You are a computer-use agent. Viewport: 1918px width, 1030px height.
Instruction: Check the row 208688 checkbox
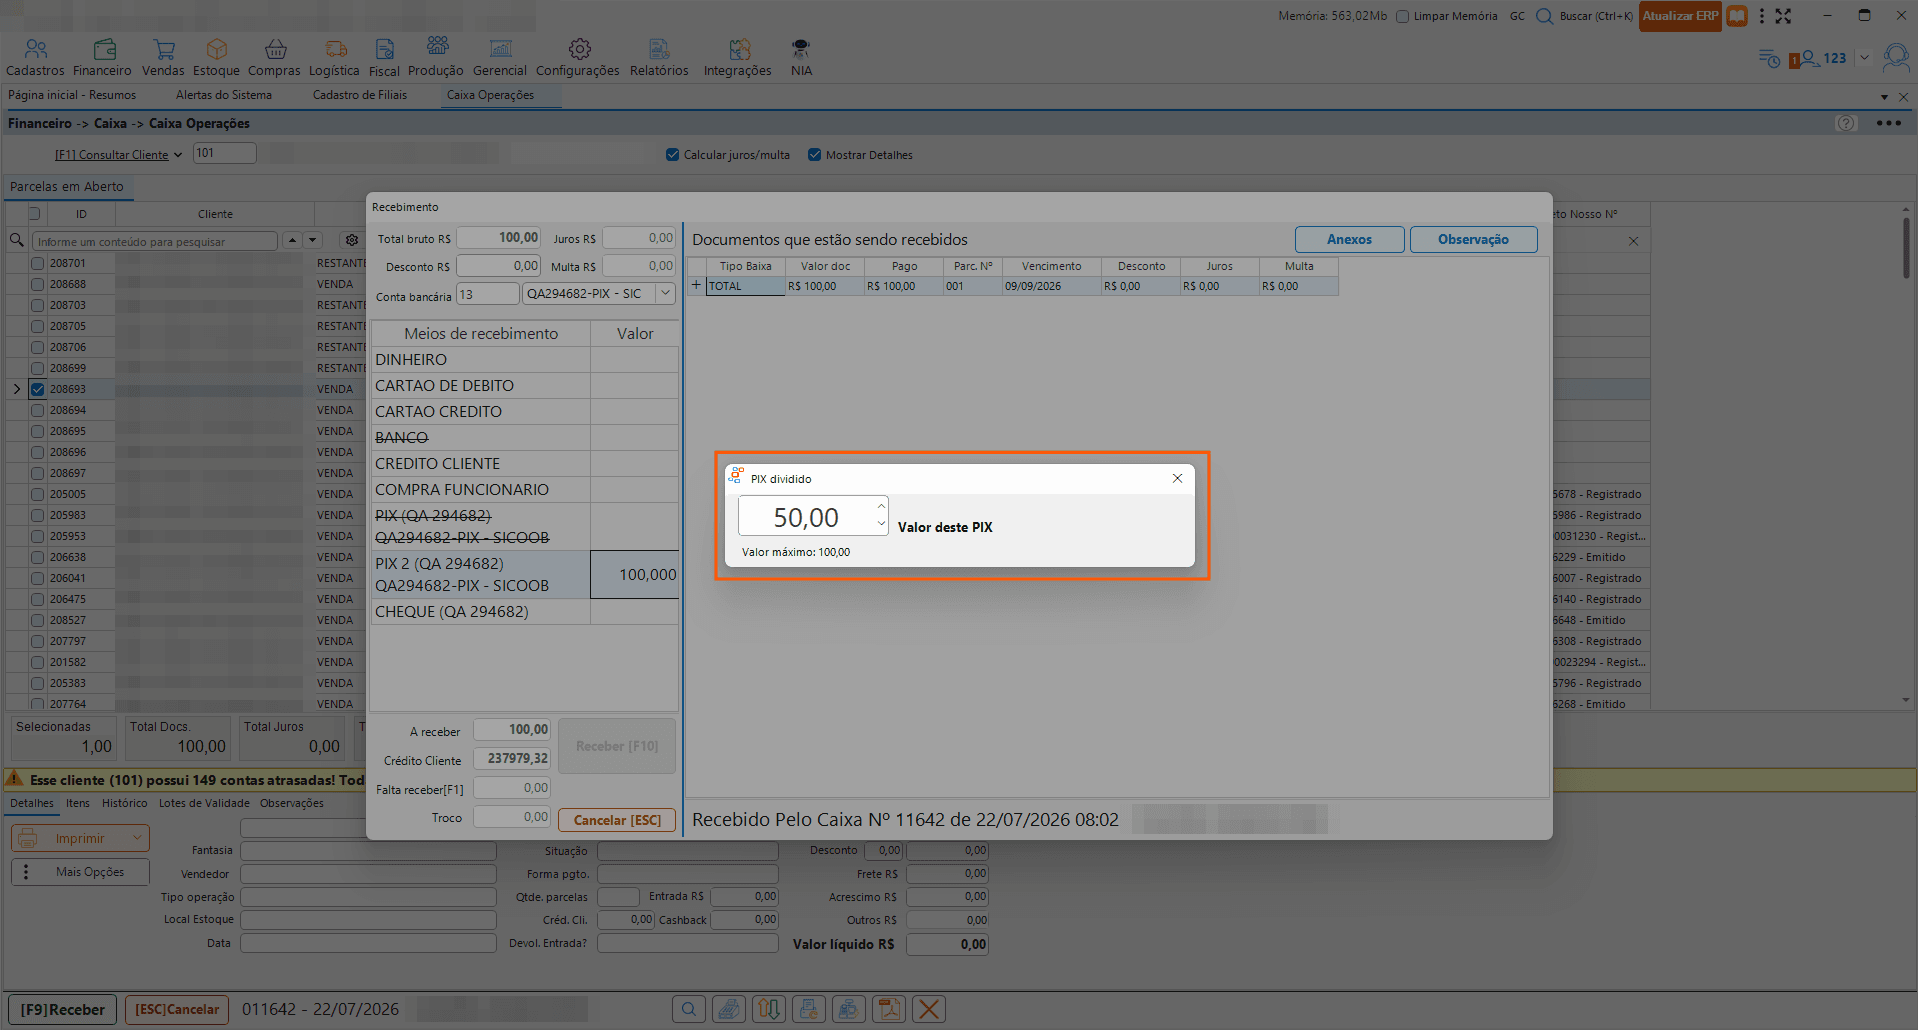tap(38, 284)
